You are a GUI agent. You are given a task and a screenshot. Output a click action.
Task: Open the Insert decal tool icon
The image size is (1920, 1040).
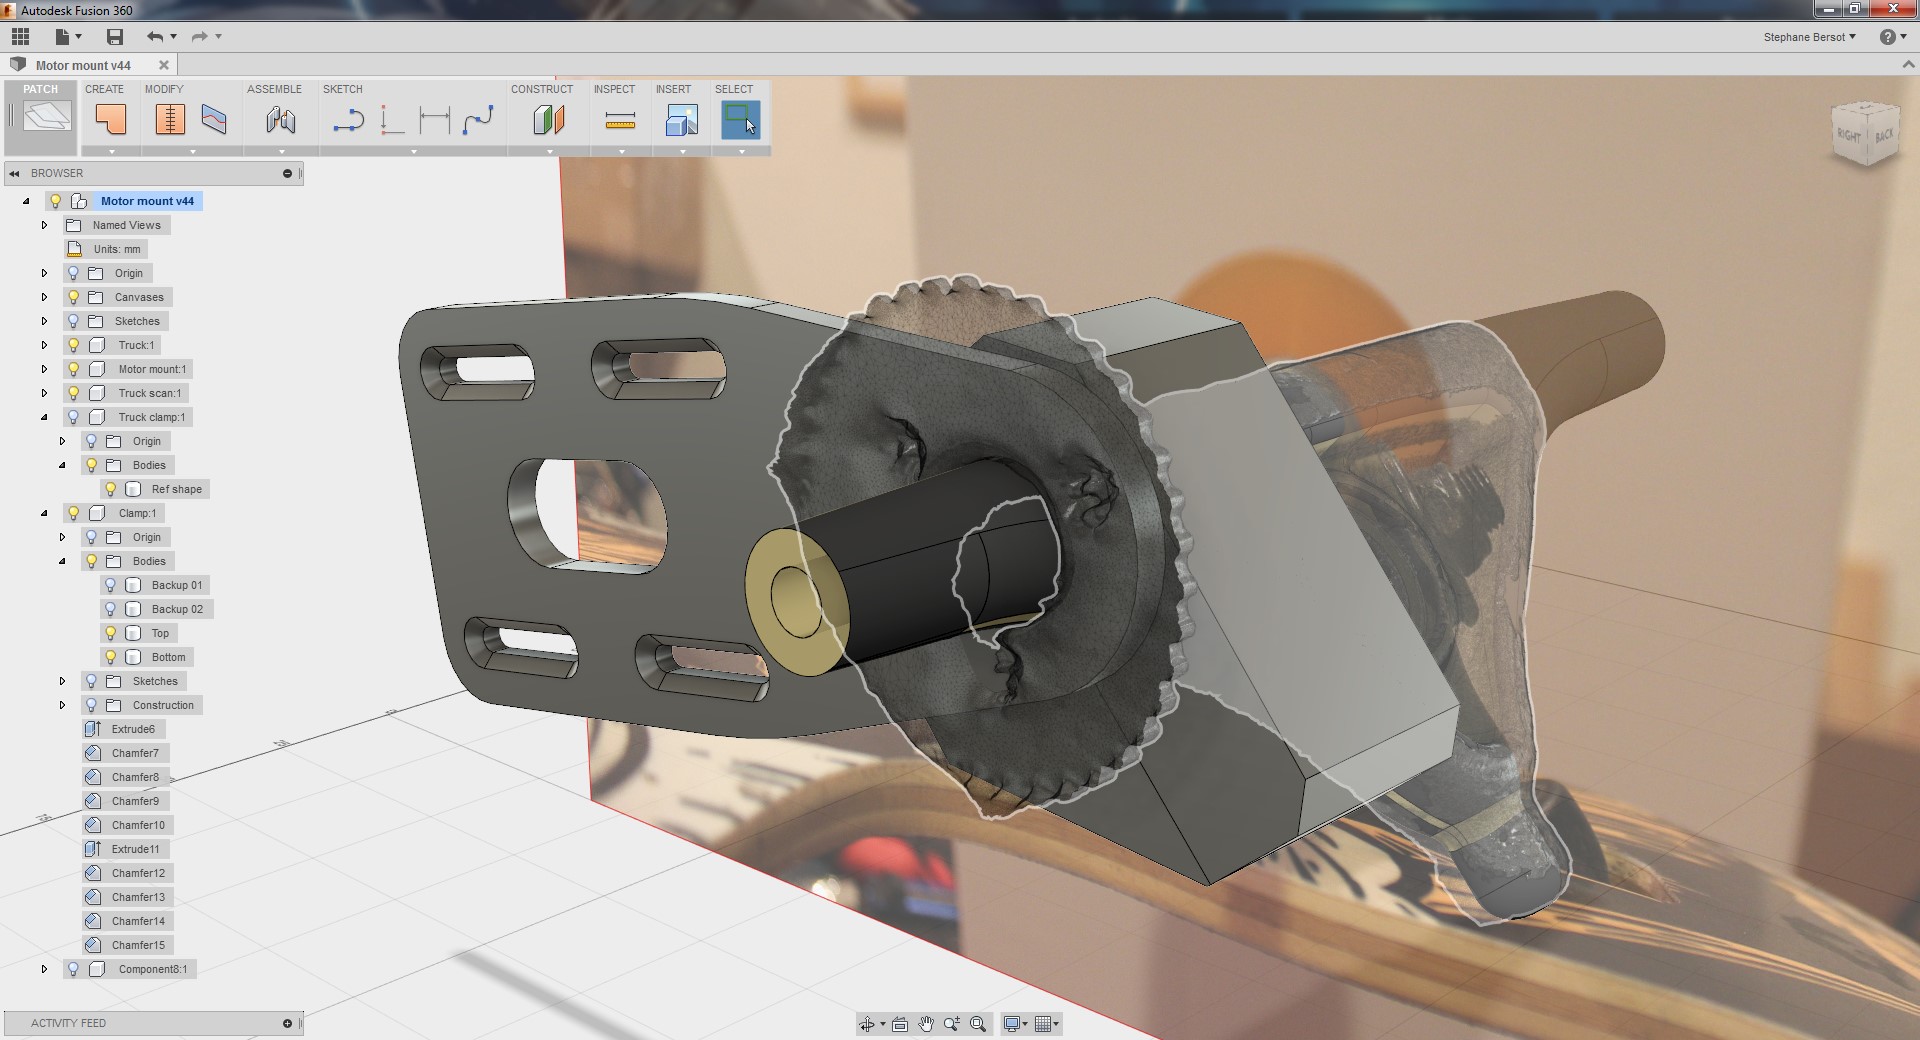click(x=681, y=121)
